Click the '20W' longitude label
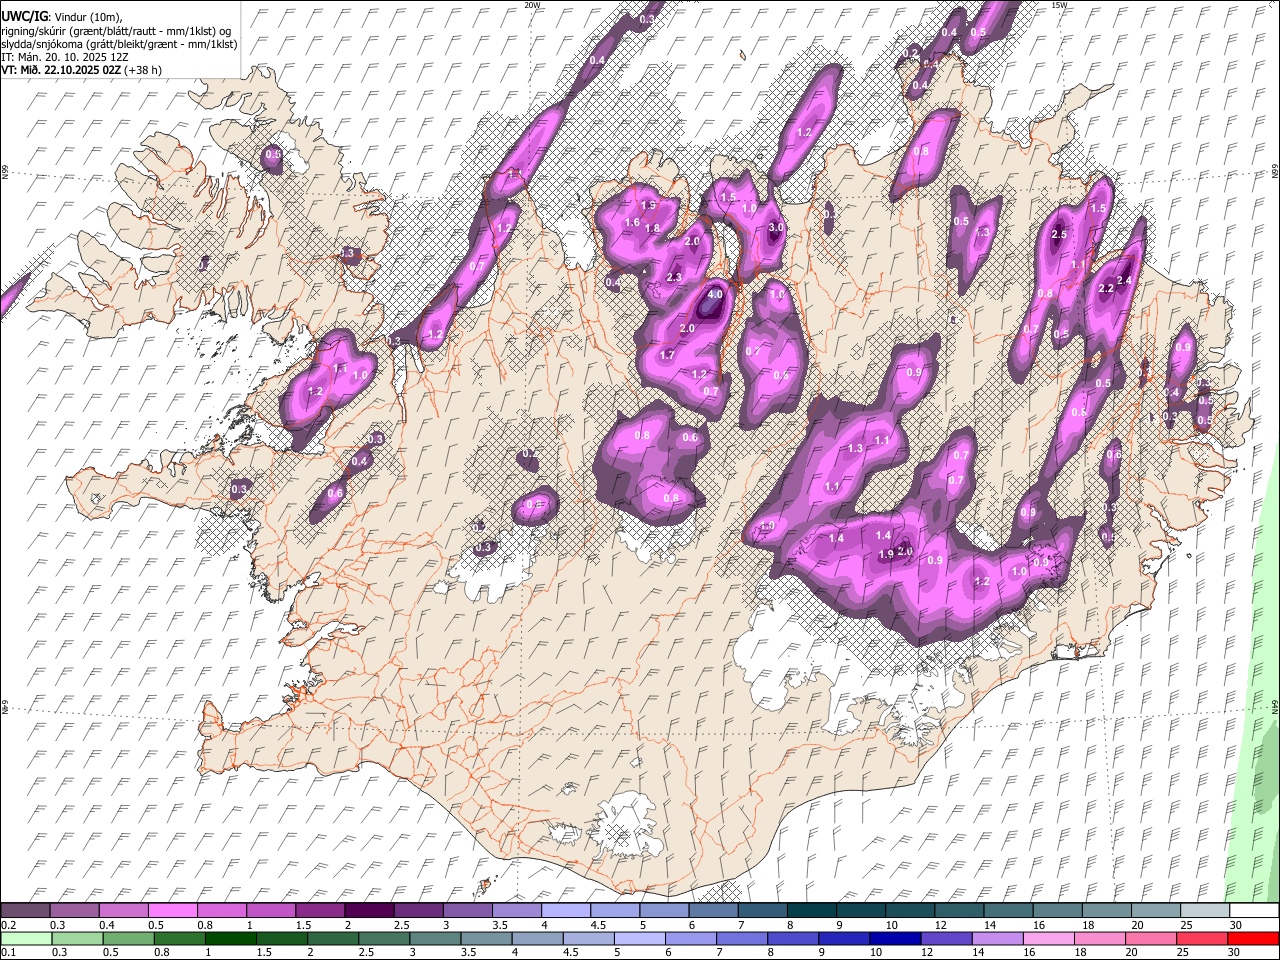 tap(532, 5)
